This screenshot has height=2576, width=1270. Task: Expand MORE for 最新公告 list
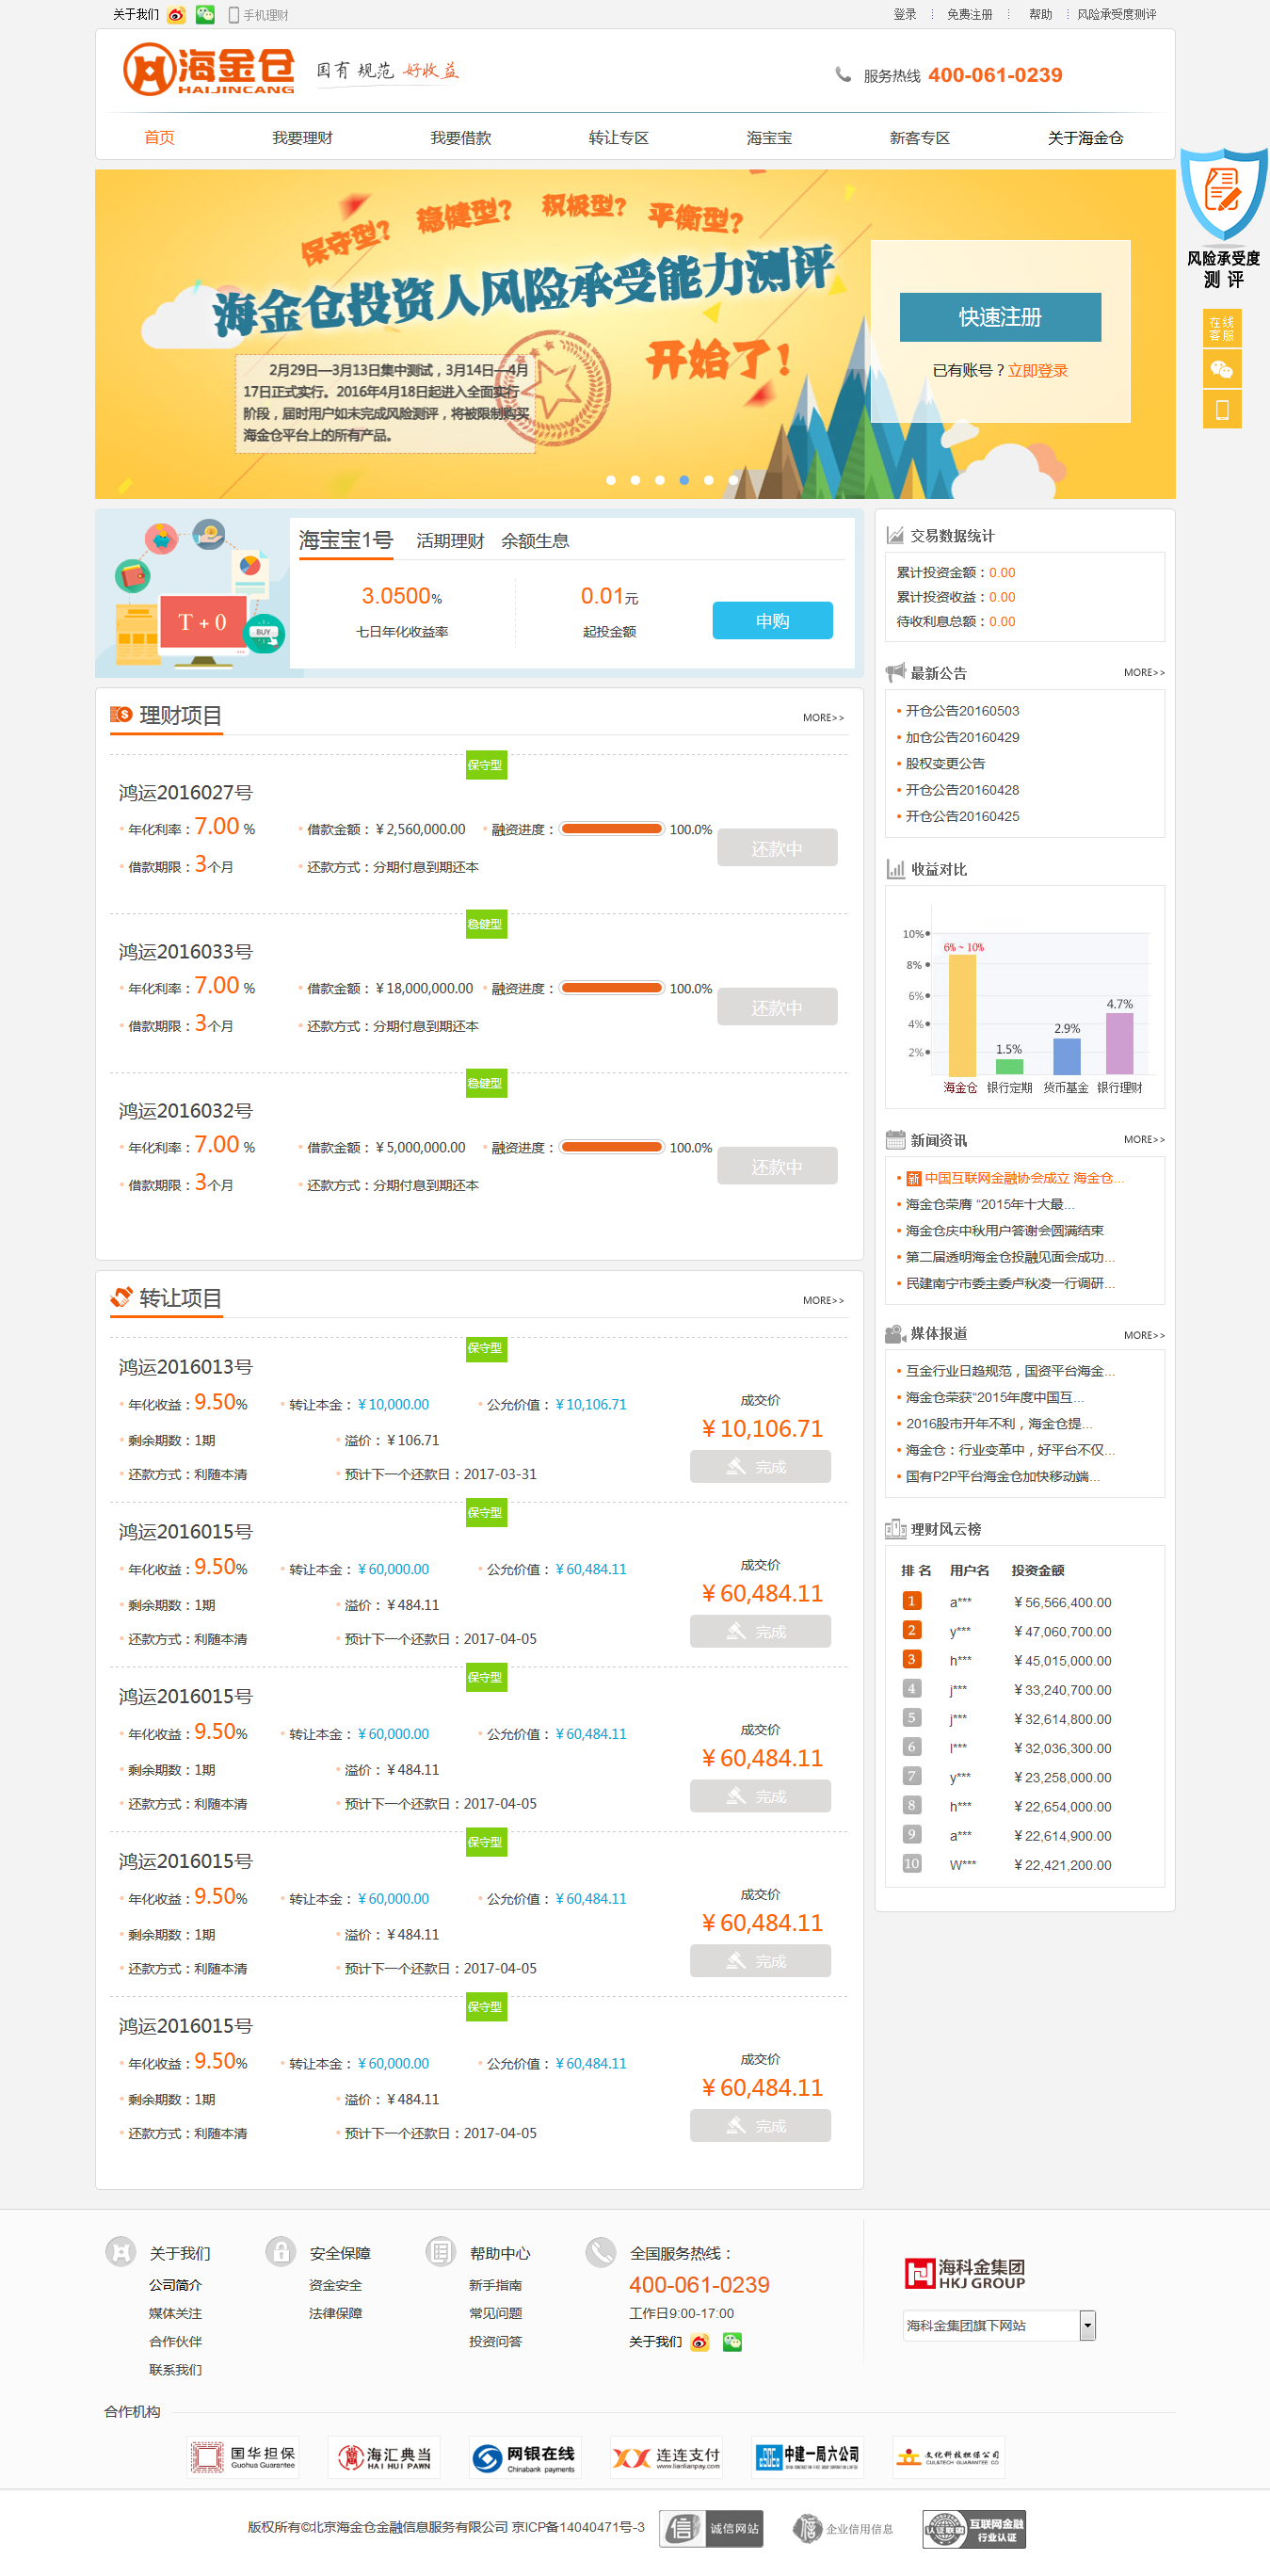[x=1143, y=673]
